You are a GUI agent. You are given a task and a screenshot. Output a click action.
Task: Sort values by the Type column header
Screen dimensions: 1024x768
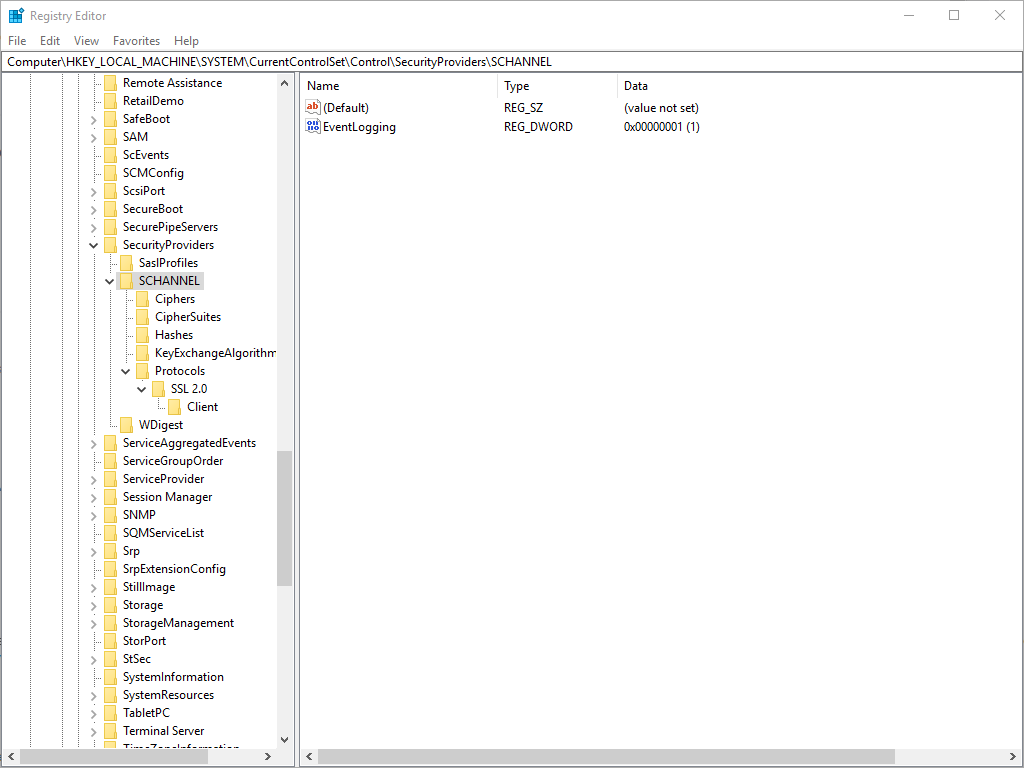(558, 86)
